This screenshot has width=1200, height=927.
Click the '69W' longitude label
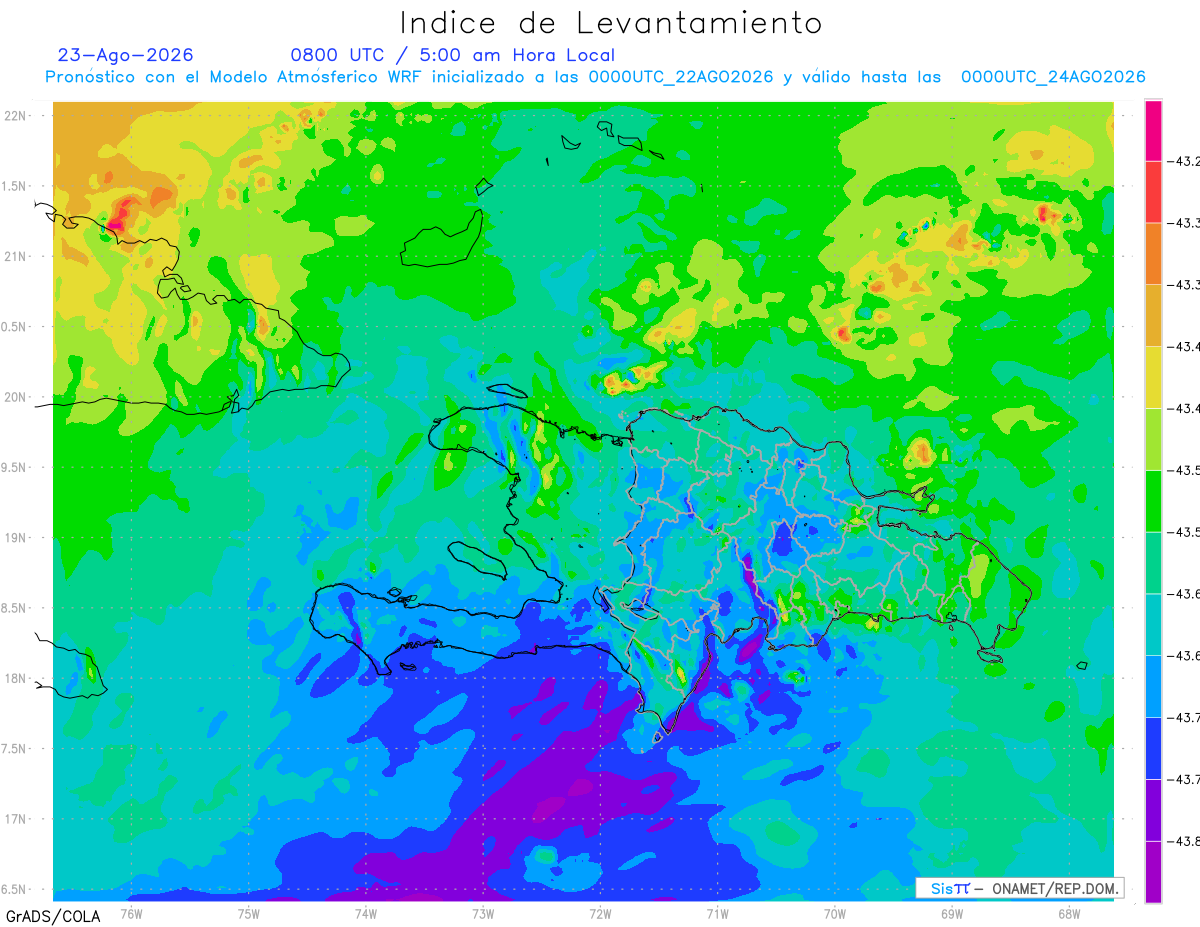(x=951, y=912)
